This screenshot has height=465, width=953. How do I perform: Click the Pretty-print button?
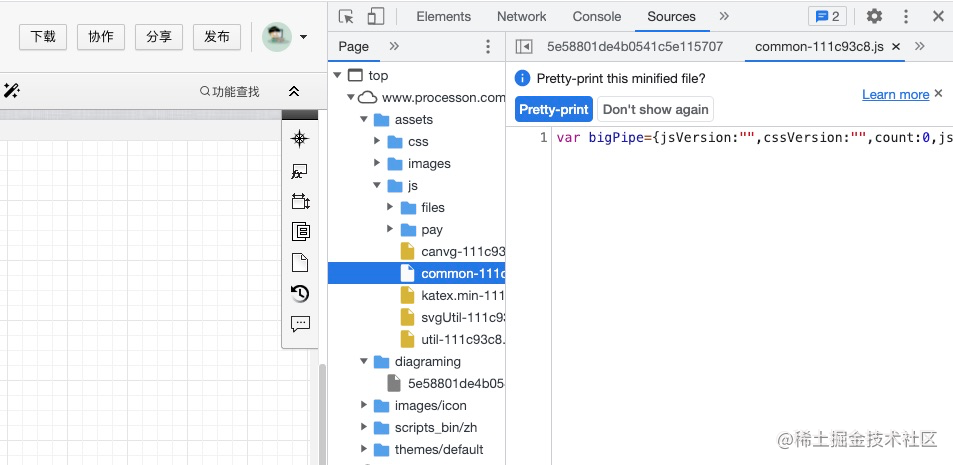(554, 109)
